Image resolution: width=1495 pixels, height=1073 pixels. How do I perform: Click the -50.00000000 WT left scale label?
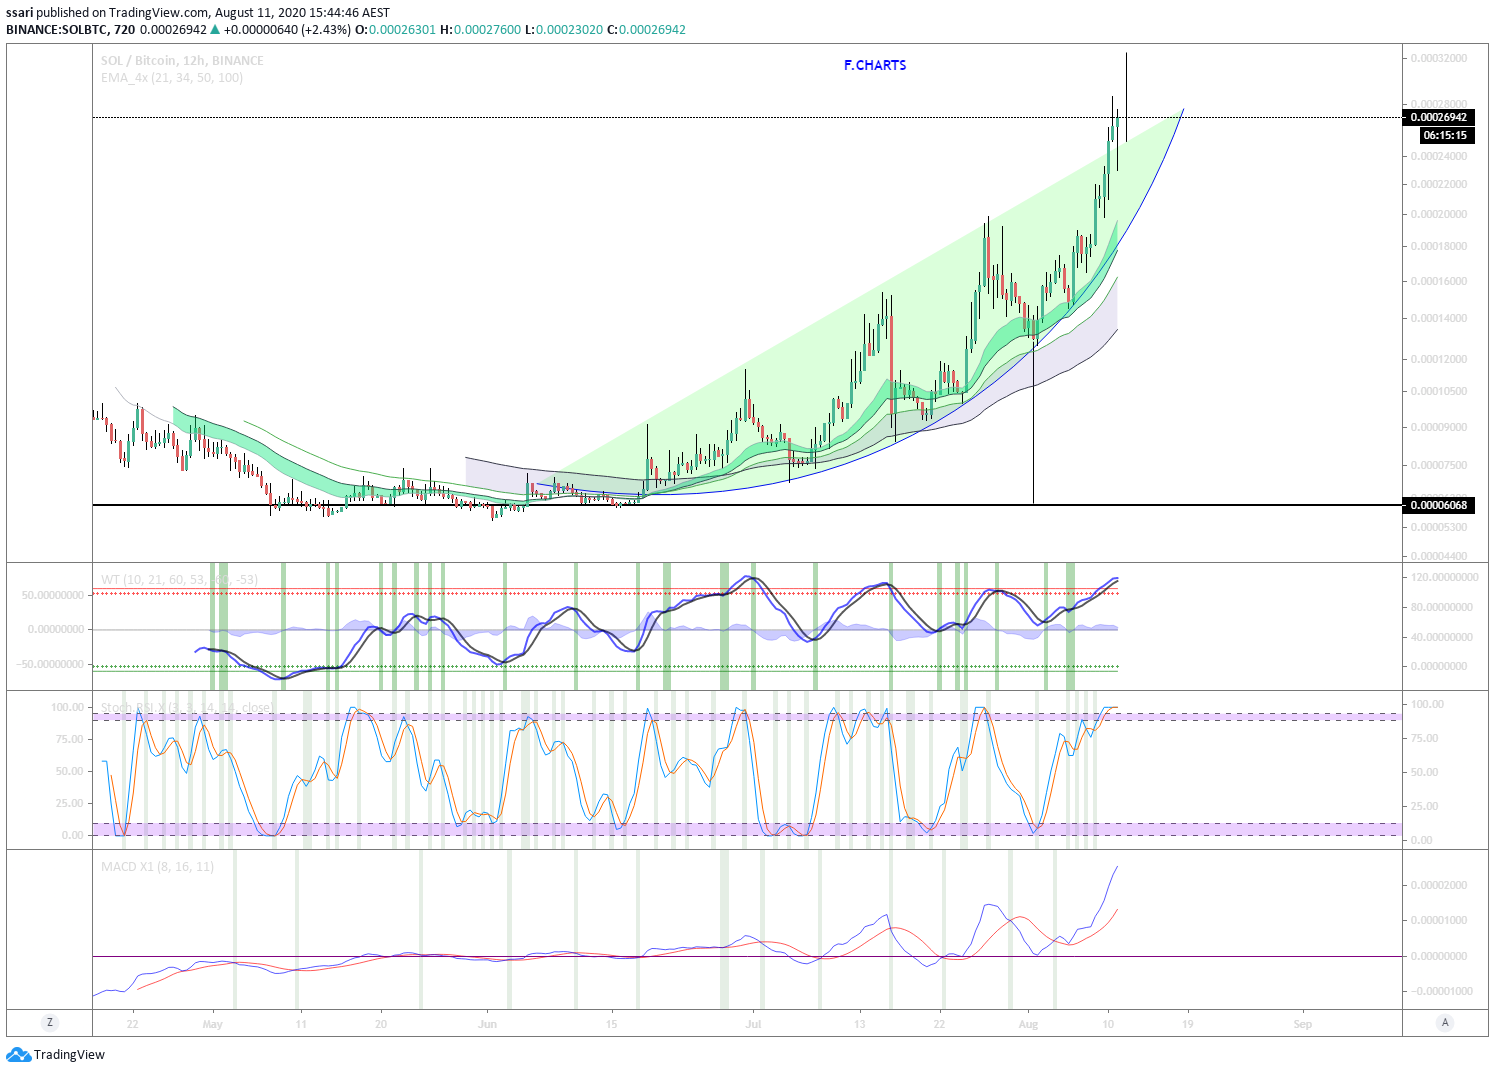pyautogui.click(x=50, y=664)
